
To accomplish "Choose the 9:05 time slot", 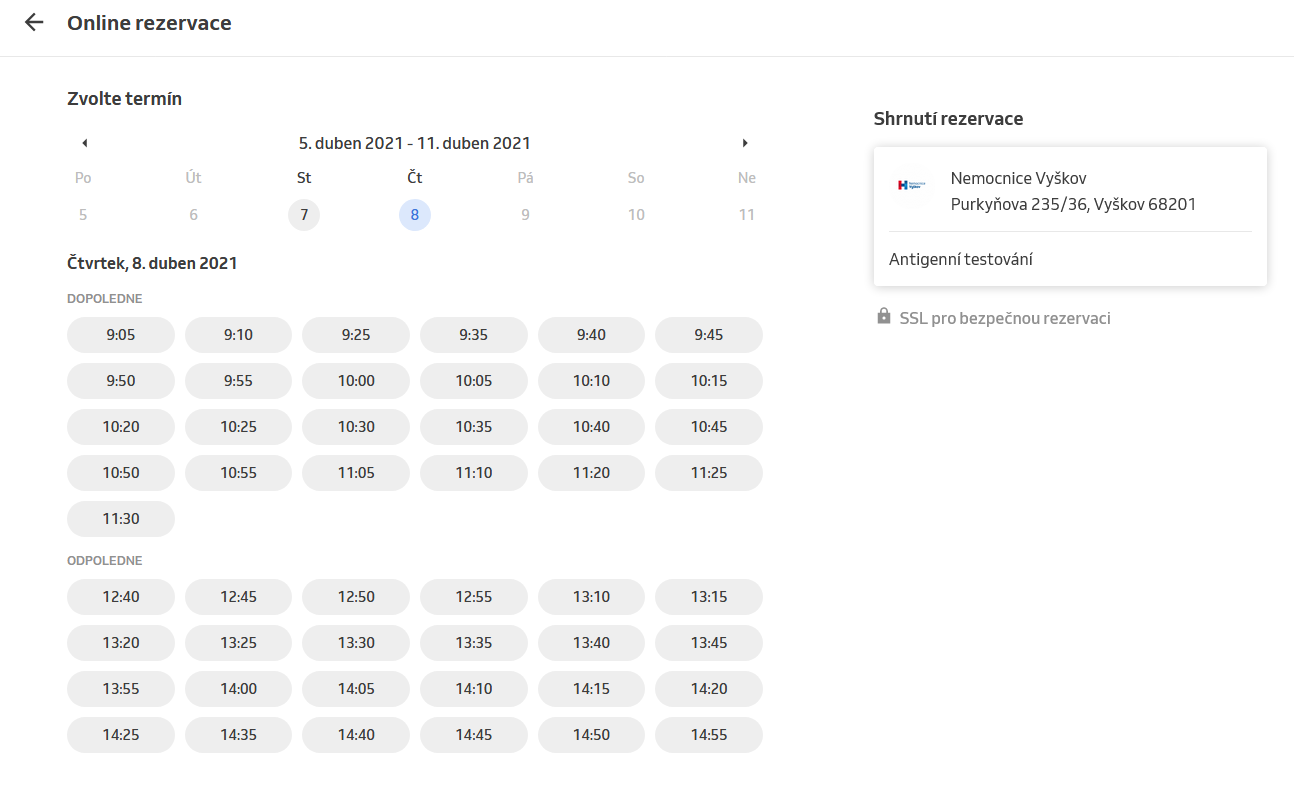I will pyautogui.click(x=121, y=335).
